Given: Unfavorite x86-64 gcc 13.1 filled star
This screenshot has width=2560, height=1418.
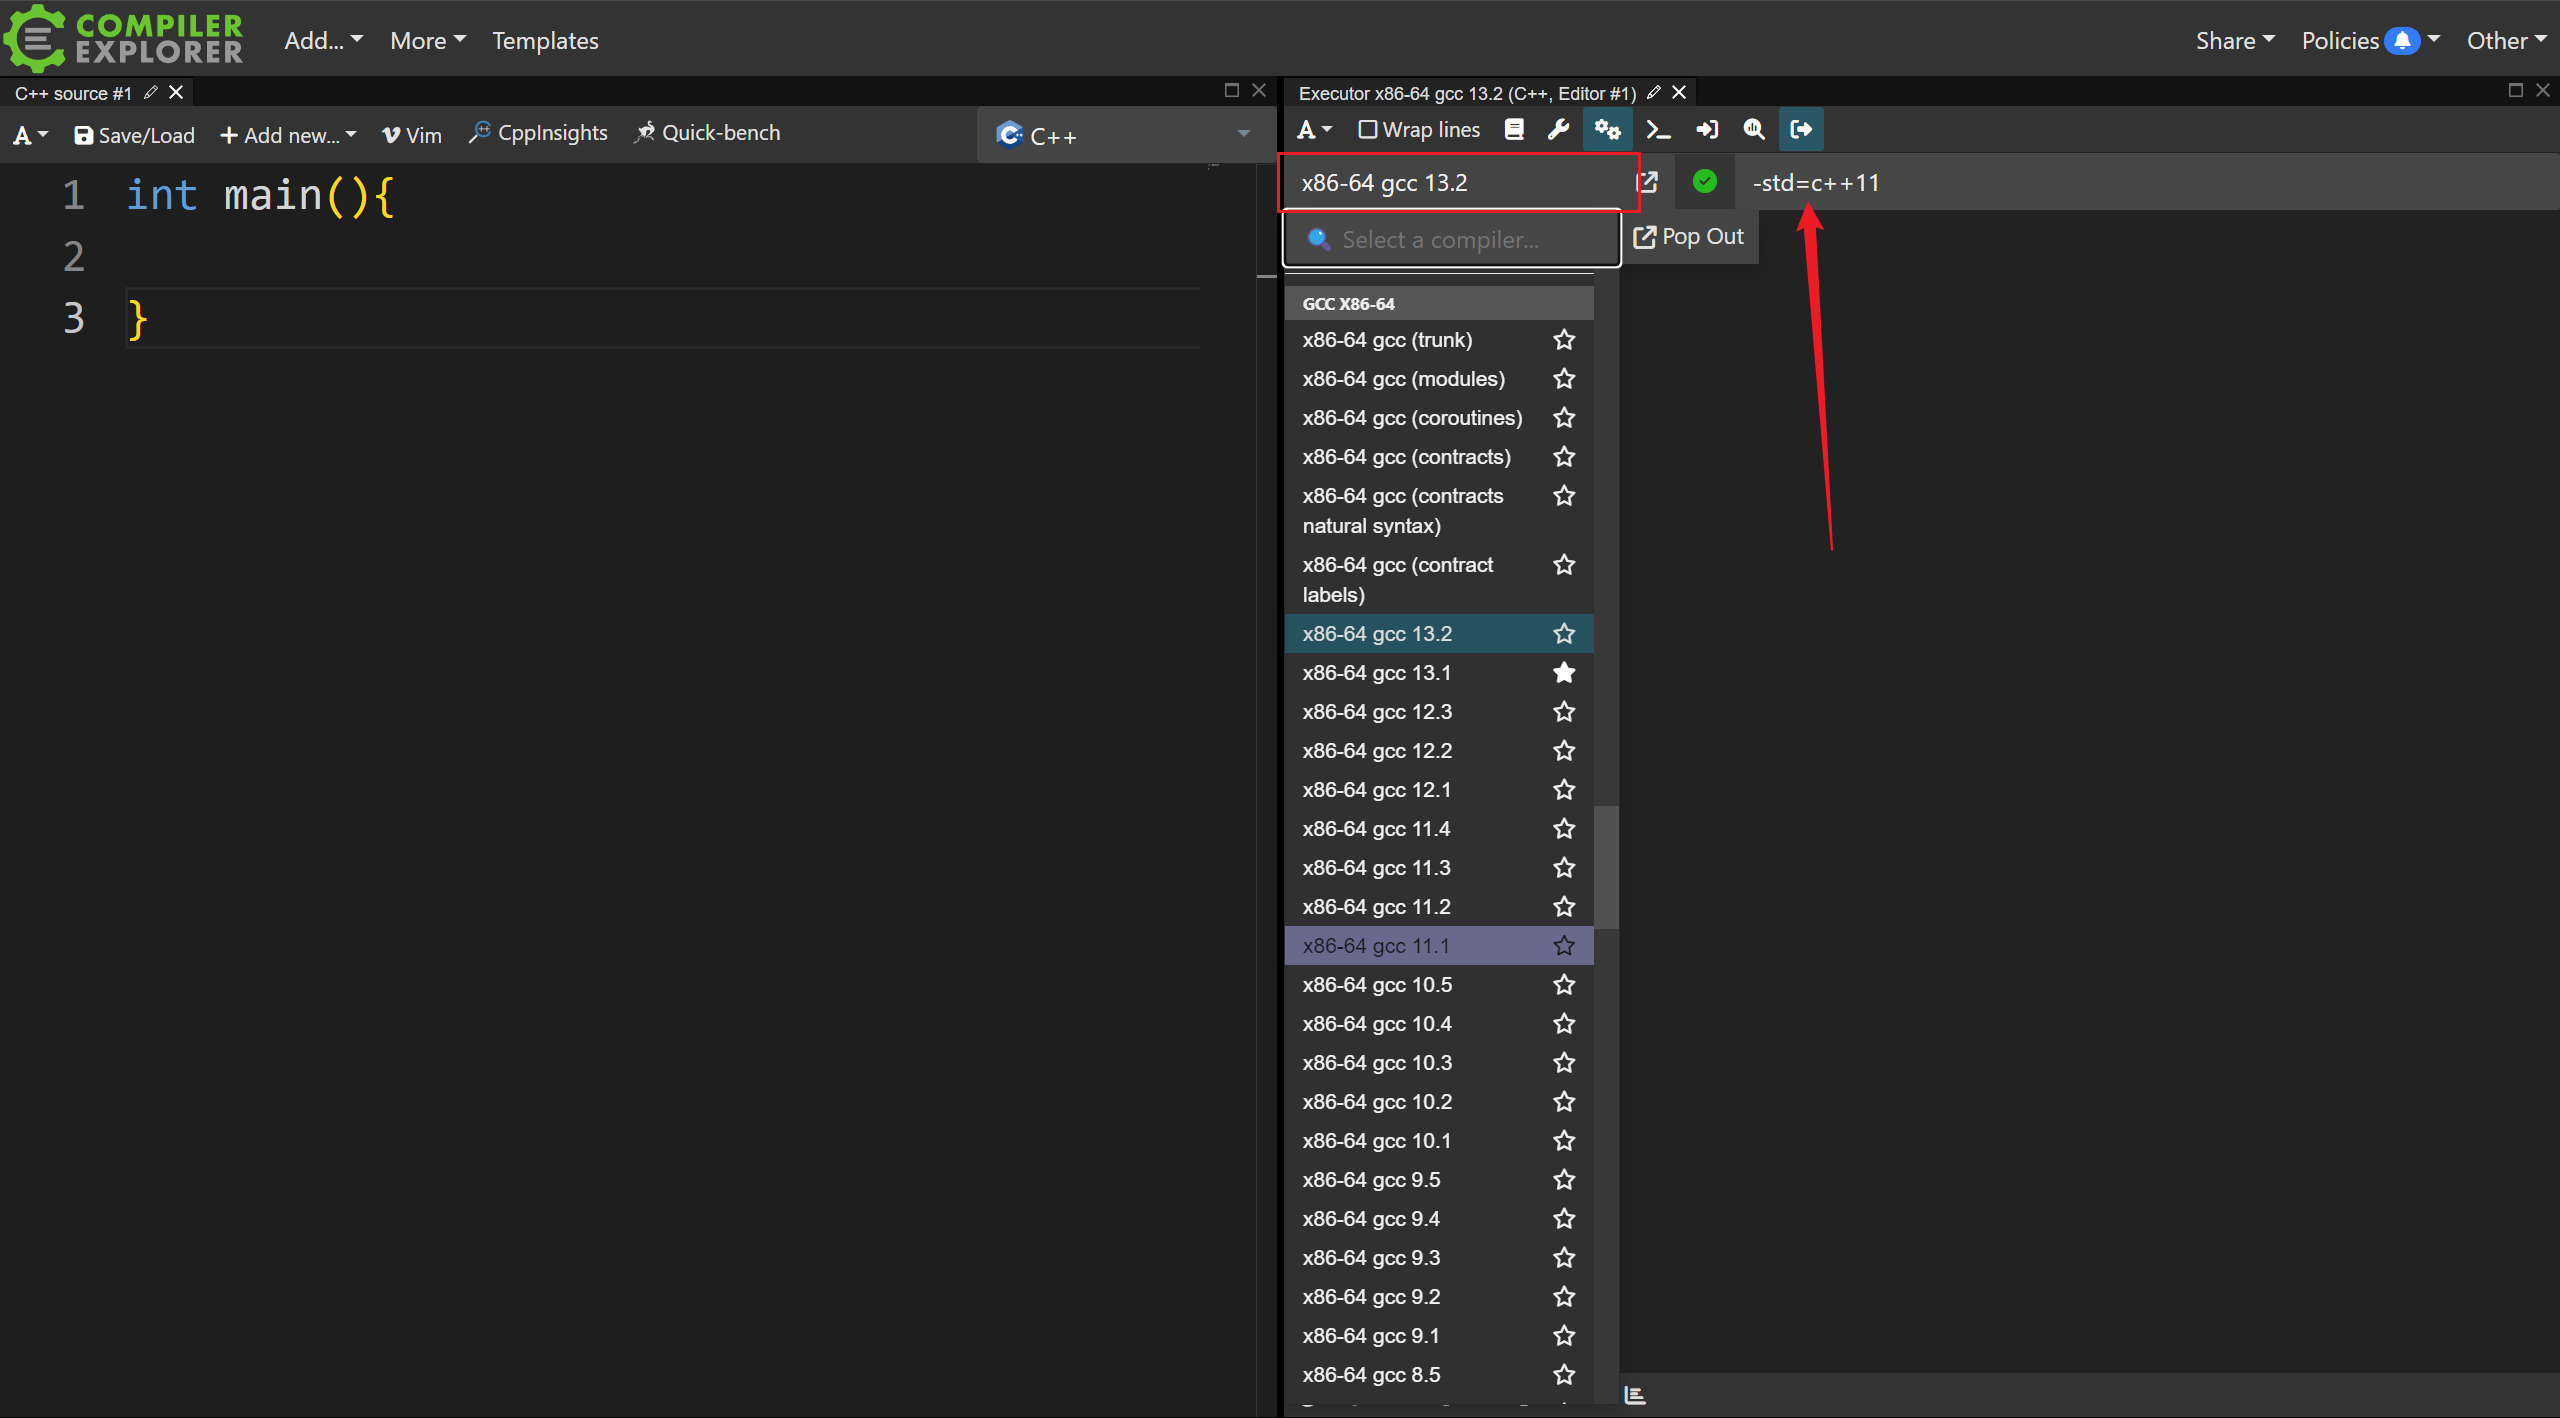Looking at the screenshot, I should tap(1564, 673).
